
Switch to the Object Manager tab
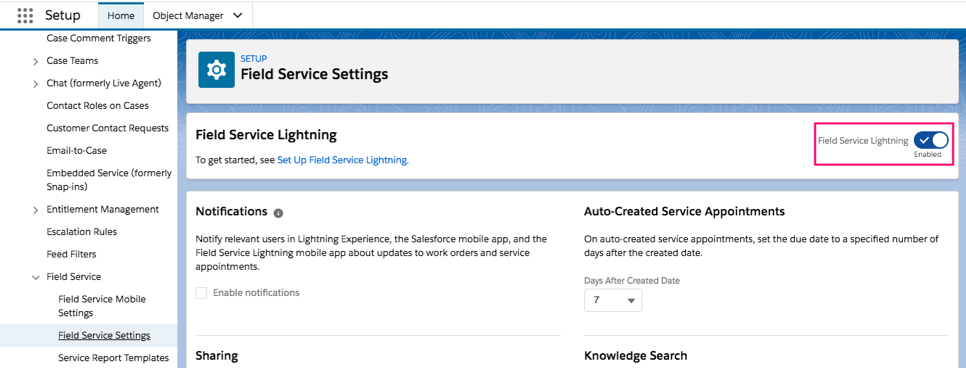point(188,16)
